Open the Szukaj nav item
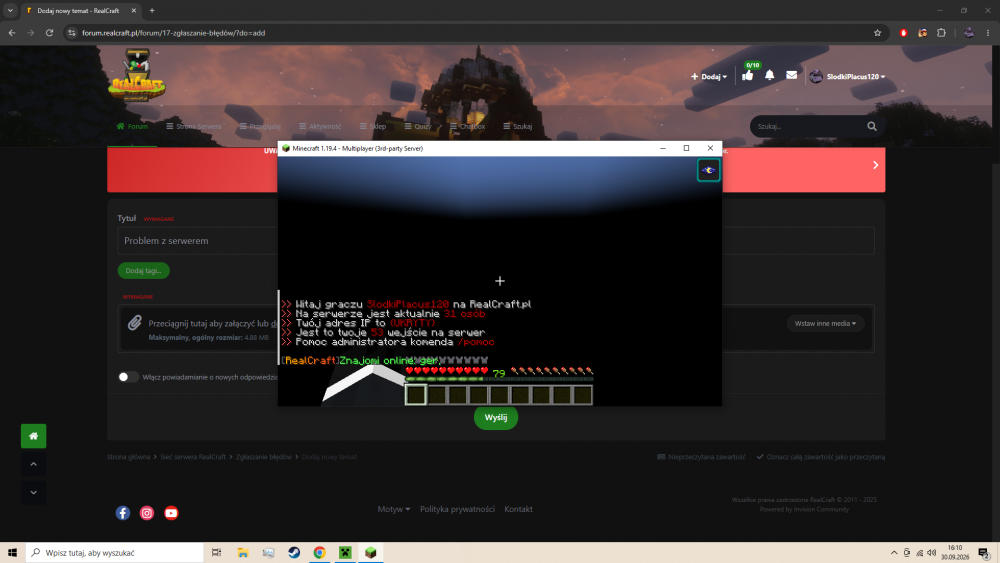The width and height of the screenshot is (1000, 563). tap(517, 126)
